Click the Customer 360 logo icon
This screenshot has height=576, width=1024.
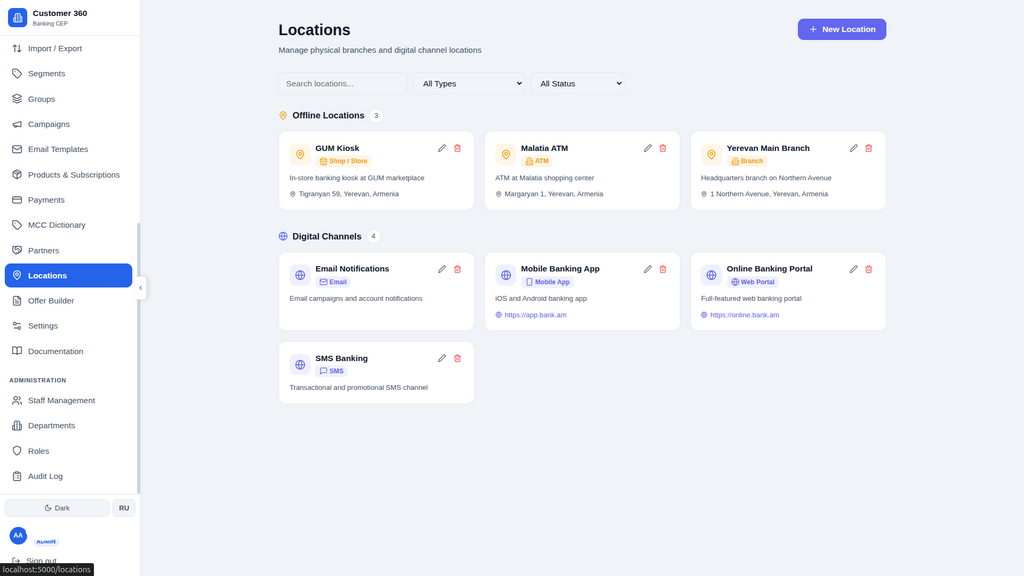pos(18,18)
